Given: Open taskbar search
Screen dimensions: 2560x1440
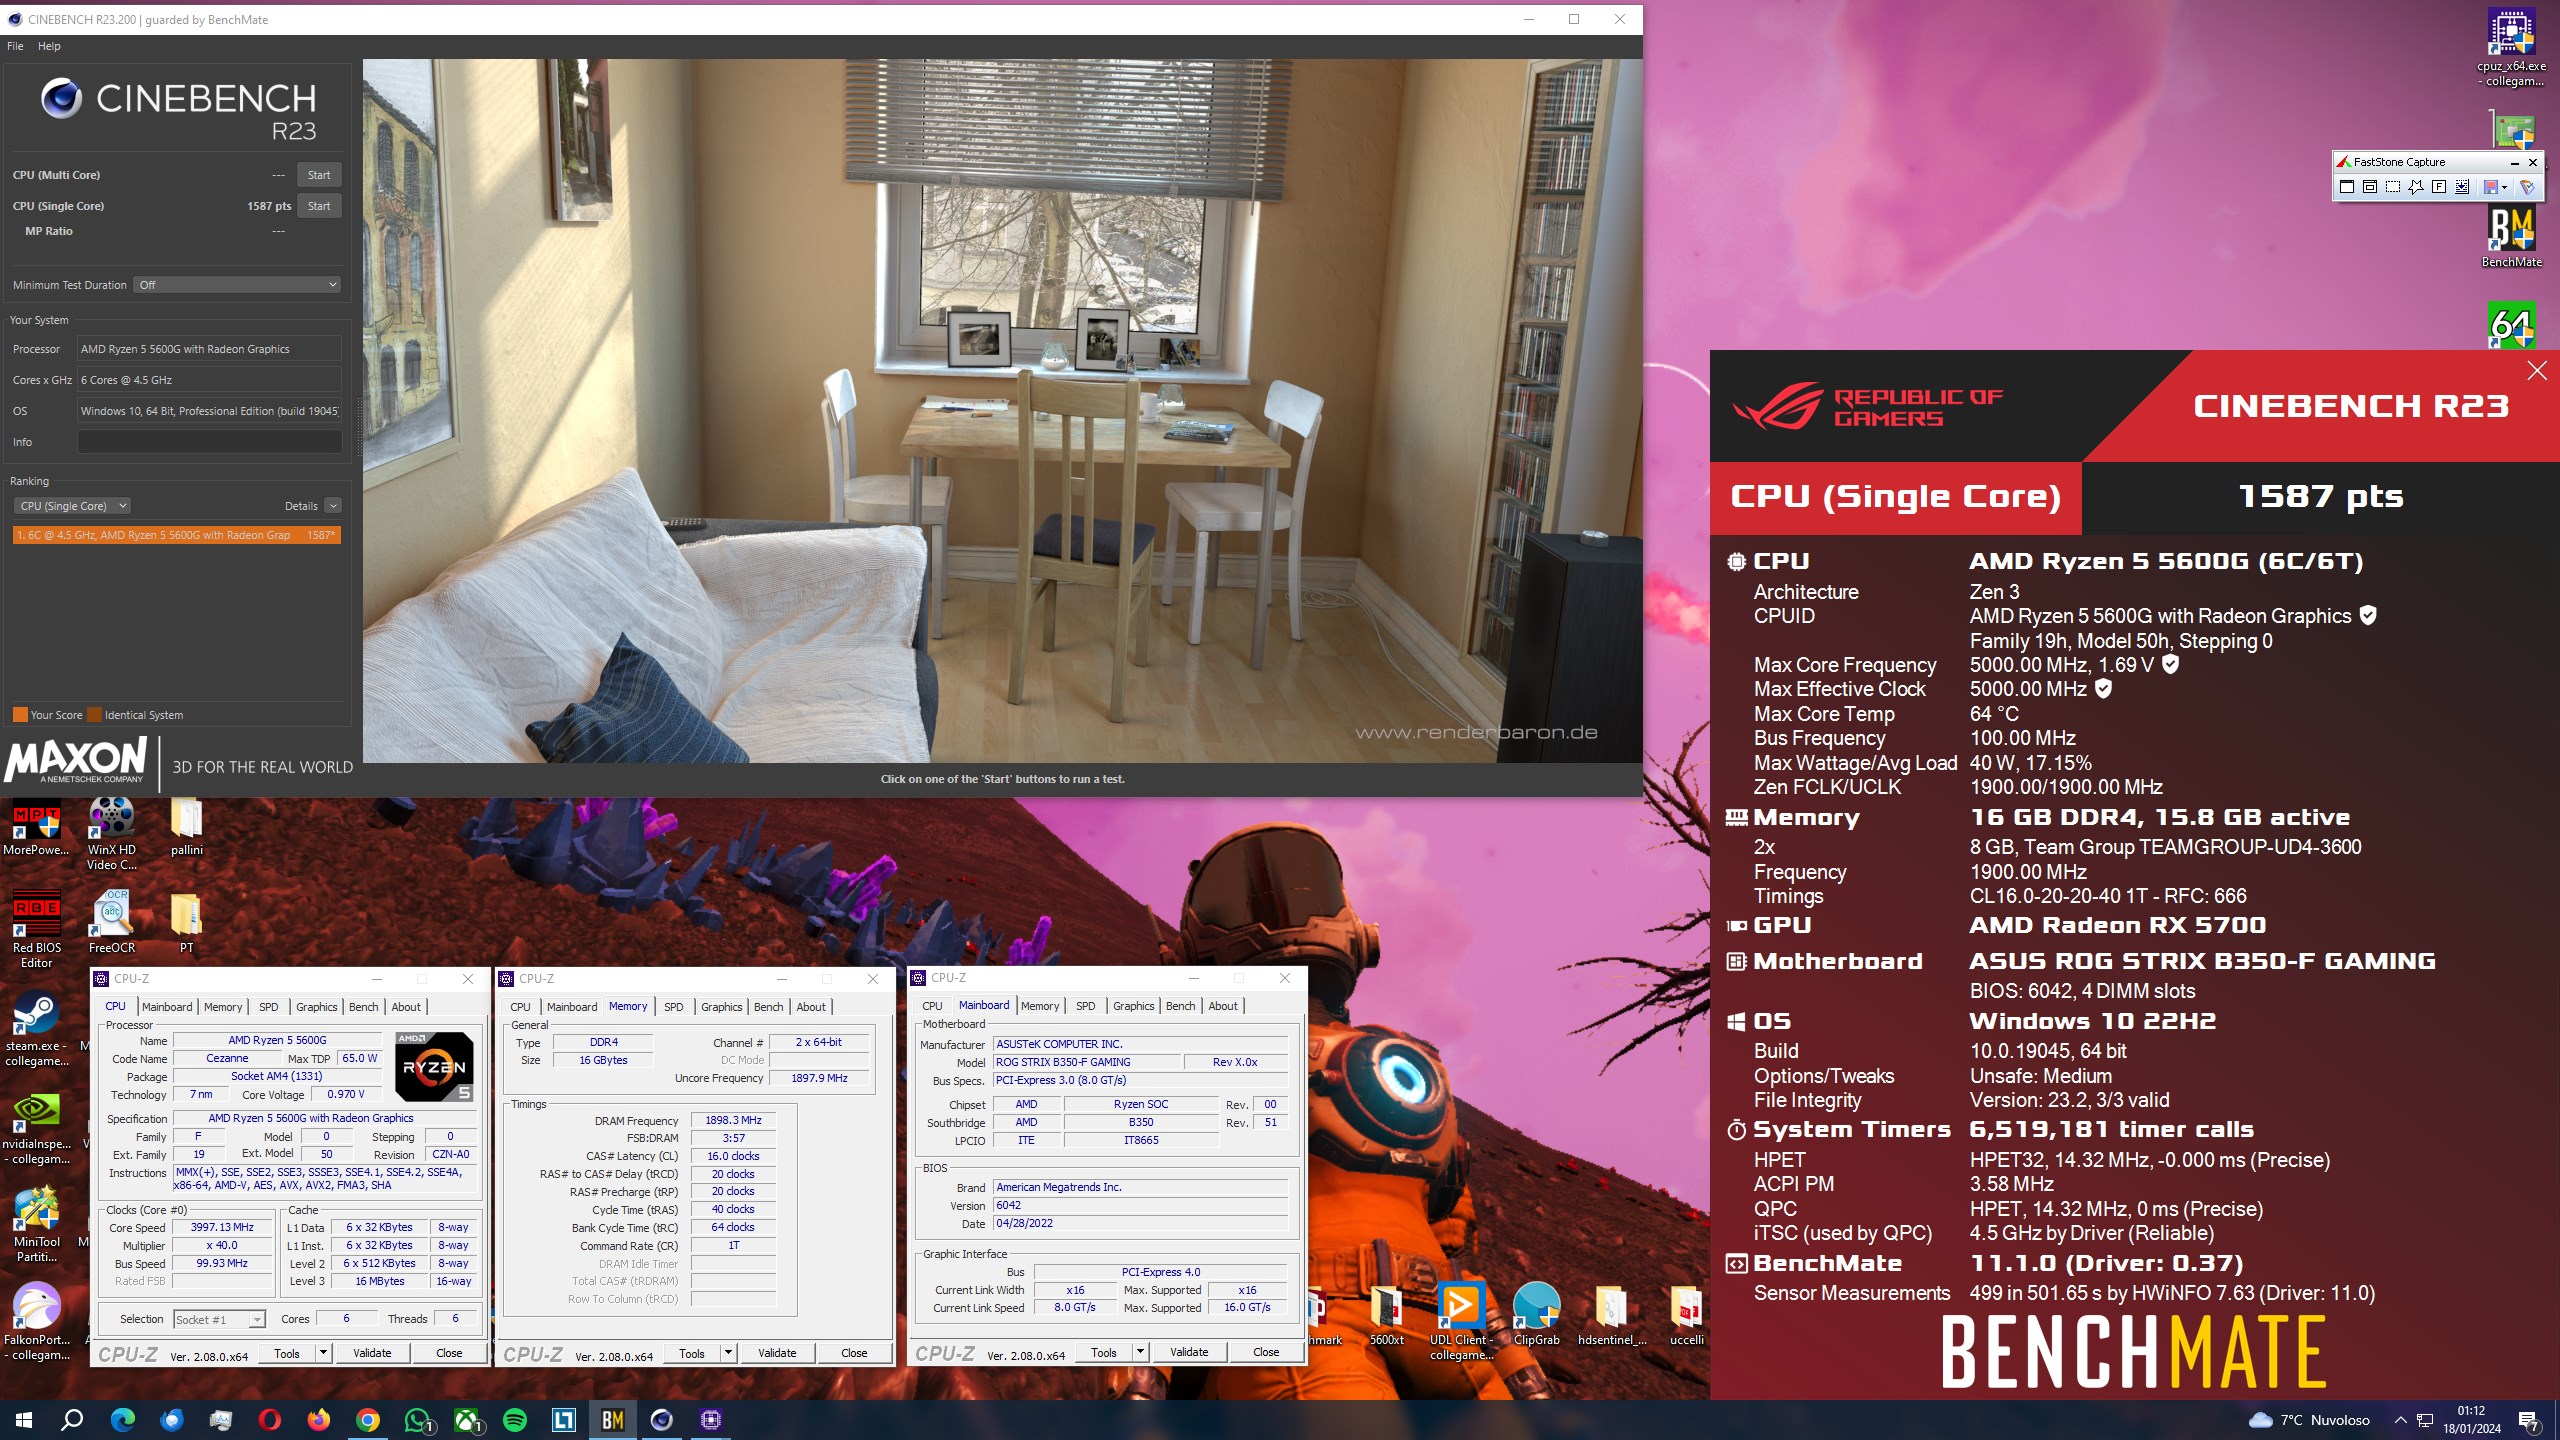Looking at the screenshot, I should click(x=72, y=1420).
